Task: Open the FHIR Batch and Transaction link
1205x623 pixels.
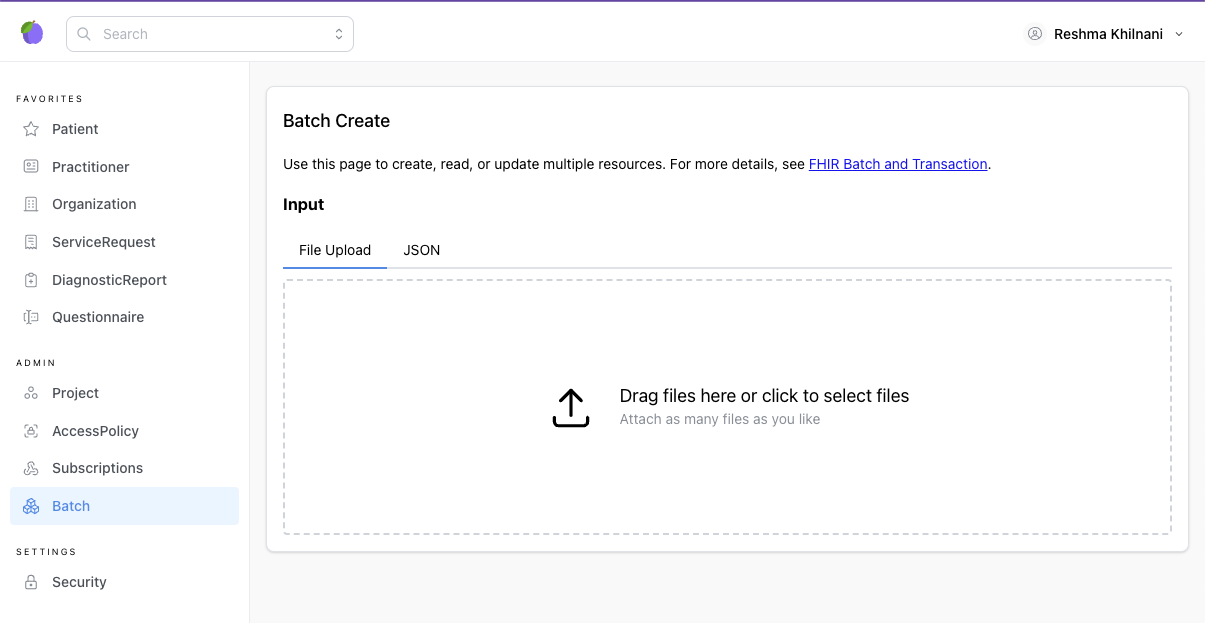Action: (897, 164)
